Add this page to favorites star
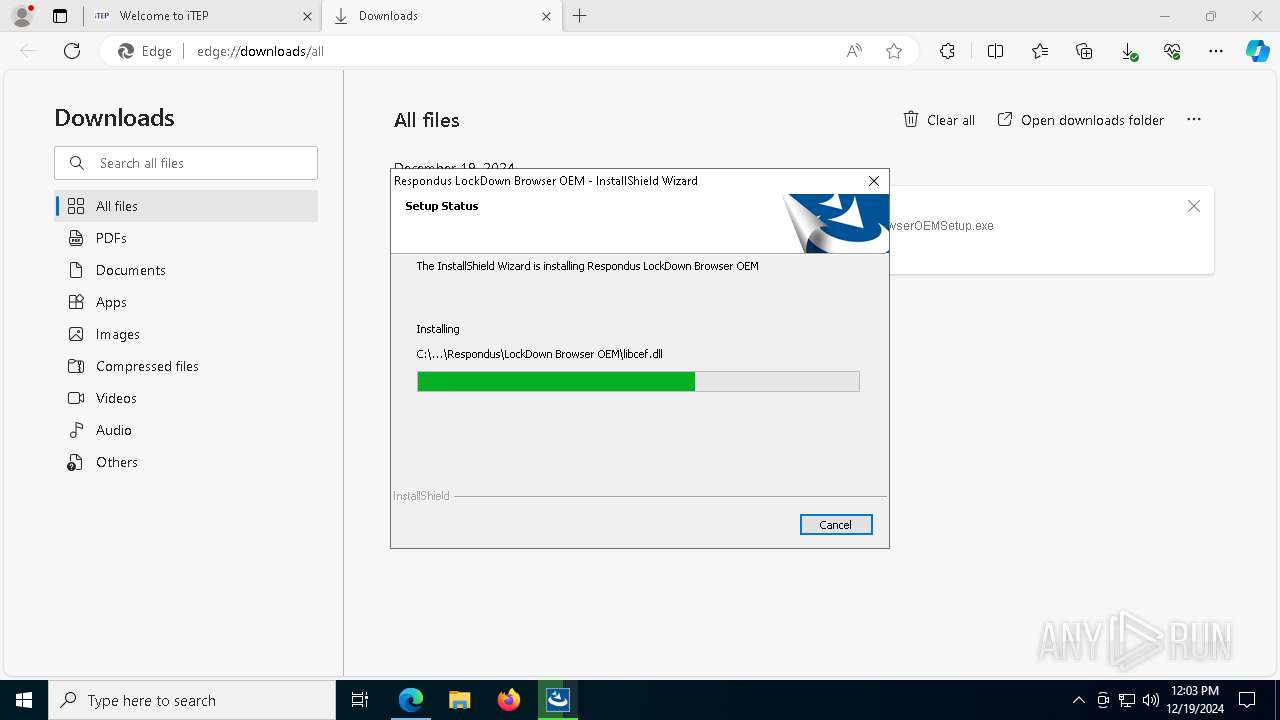 [x=894, y=51]
